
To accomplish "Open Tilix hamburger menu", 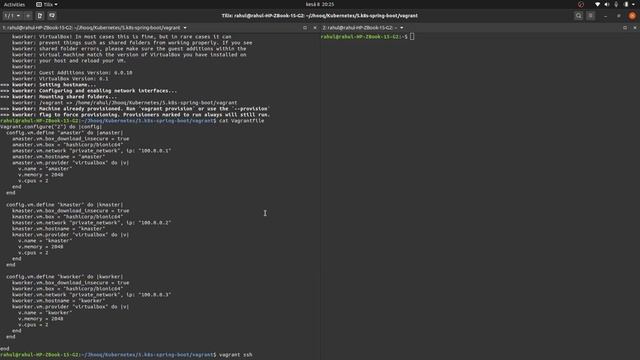I will click(590, 16).
